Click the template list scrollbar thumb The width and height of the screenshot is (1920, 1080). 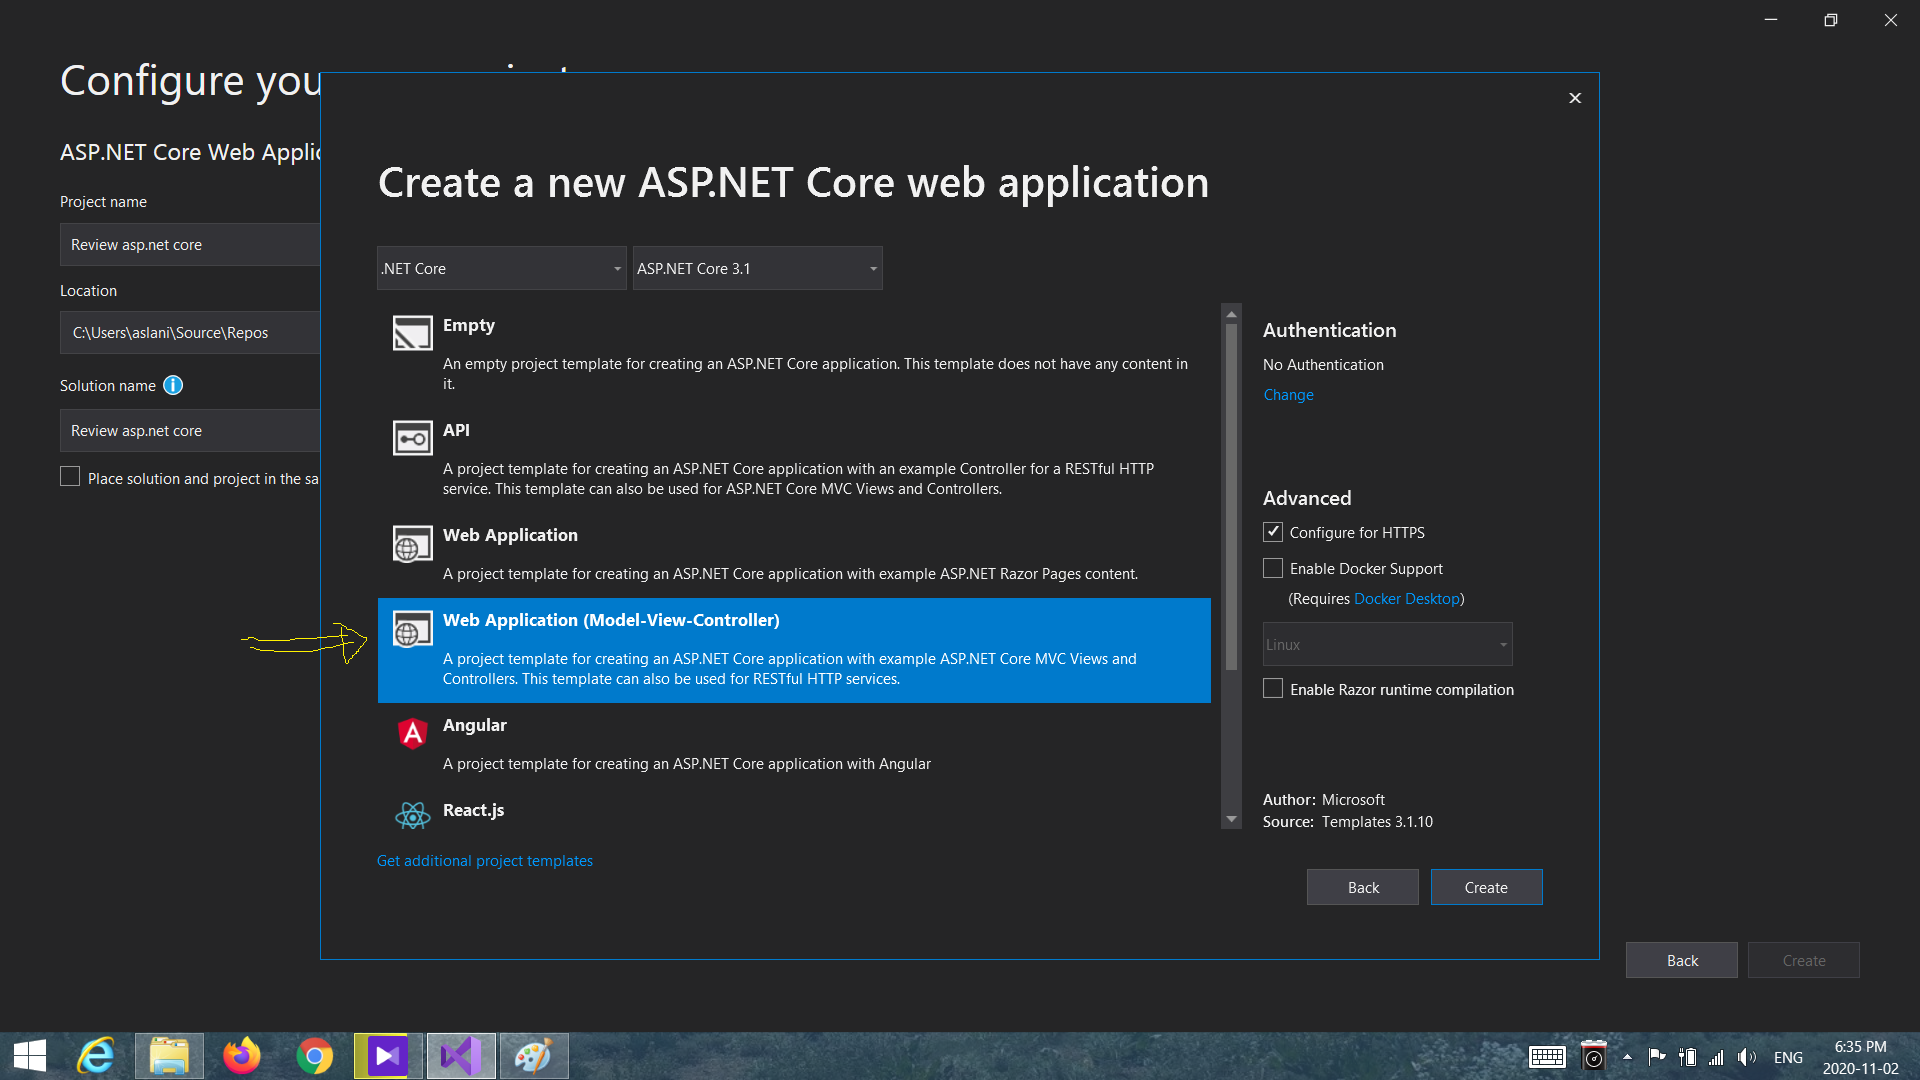coord(1231,497)
